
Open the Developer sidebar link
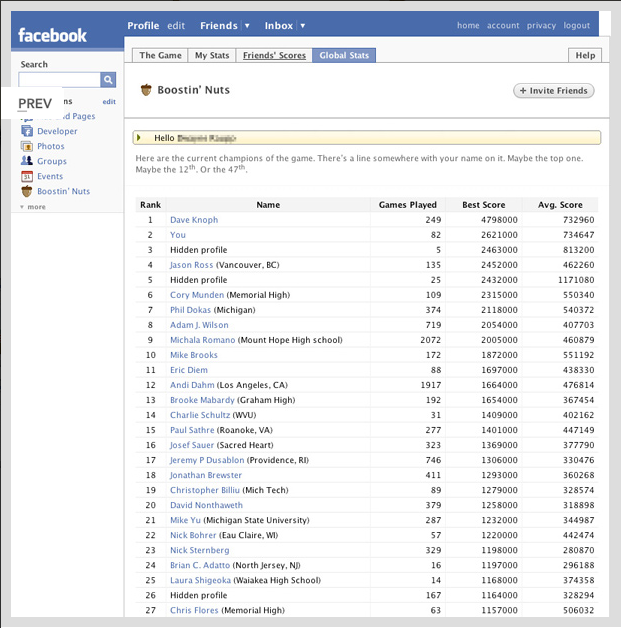(57, 131)
